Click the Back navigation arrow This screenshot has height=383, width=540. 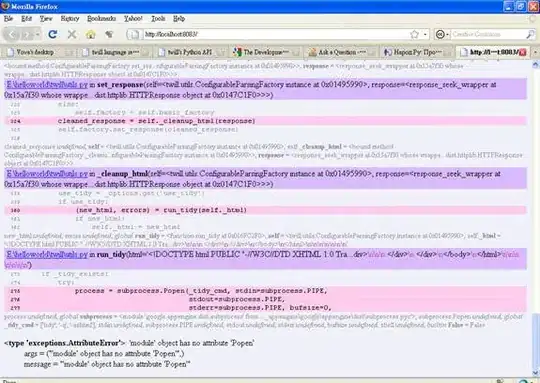[x=12, y=34]
